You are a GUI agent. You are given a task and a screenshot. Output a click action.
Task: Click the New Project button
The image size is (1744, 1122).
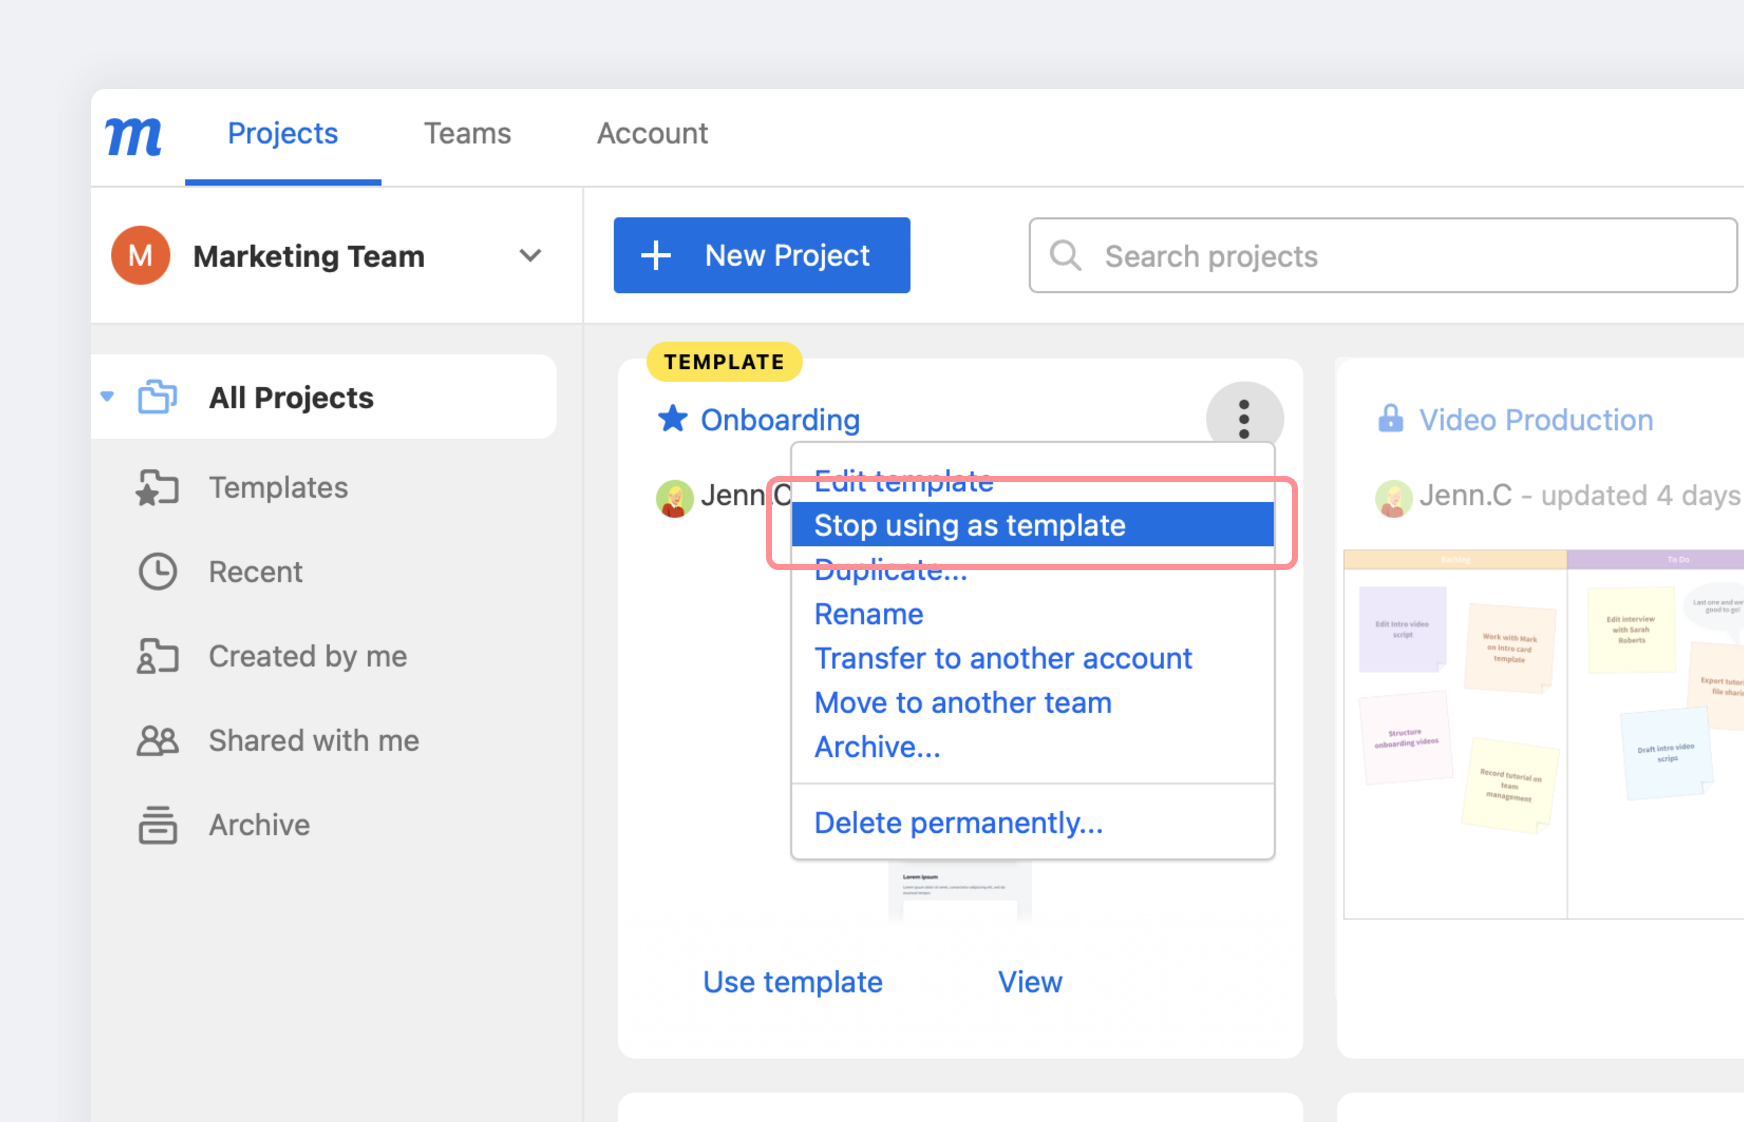coord(762,256)
